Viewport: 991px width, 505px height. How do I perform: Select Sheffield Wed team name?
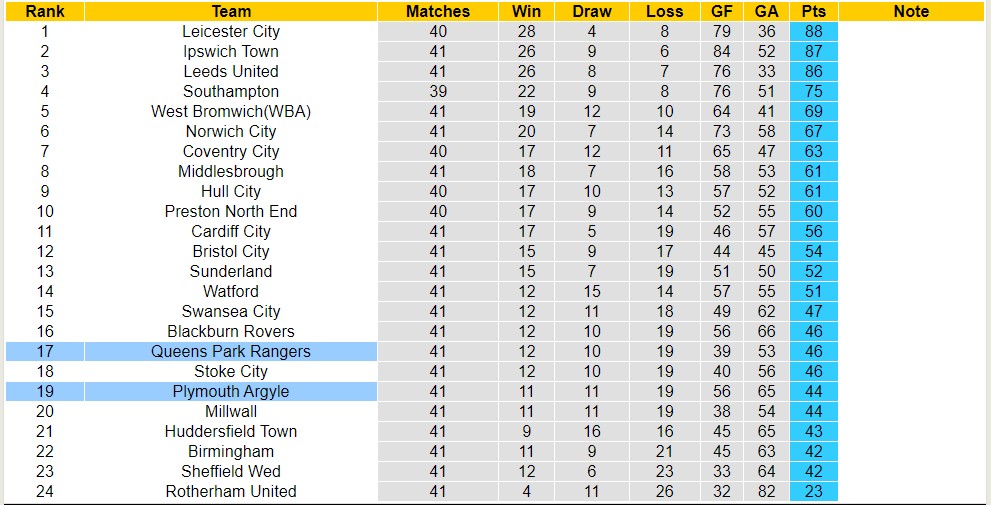[231, 472]
